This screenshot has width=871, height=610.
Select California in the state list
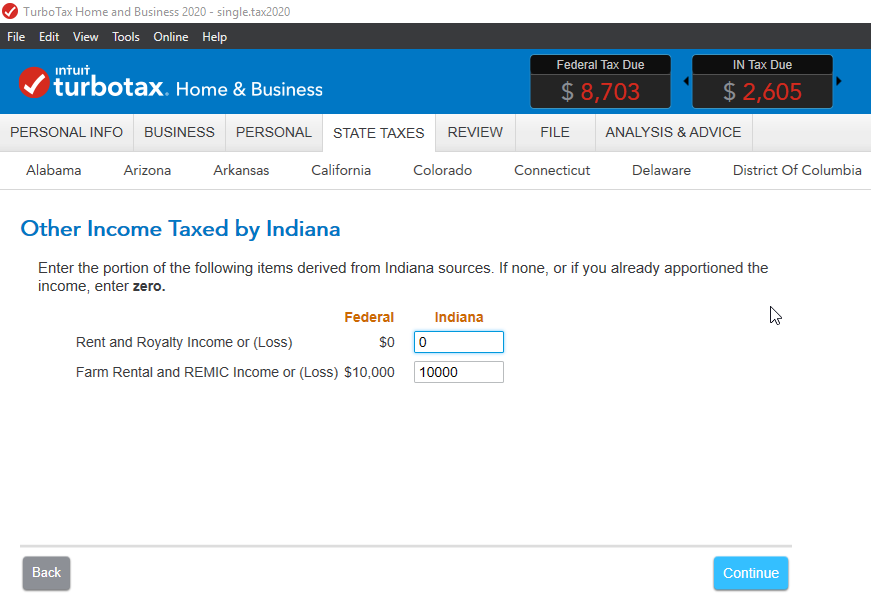341,170
